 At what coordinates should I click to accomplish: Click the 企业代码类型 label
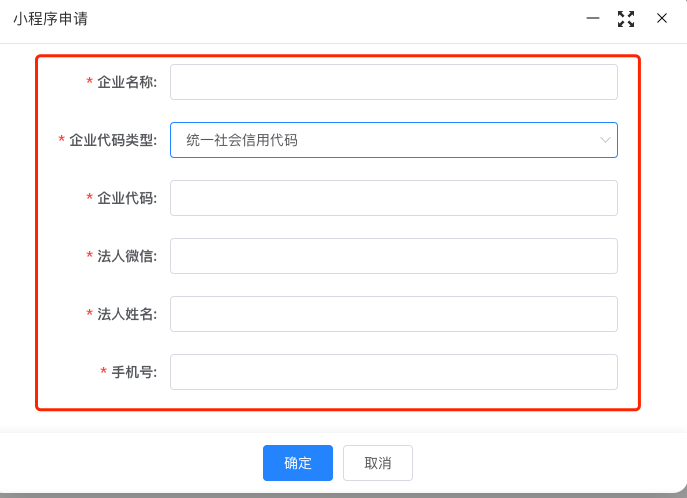[113, 140]
